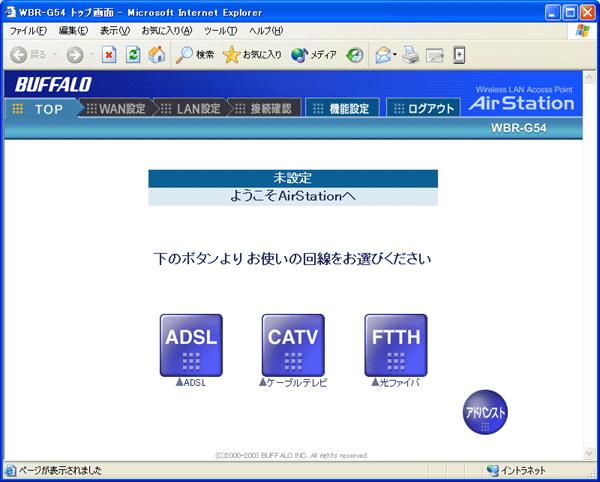Switch to the LAN設定 tab
Screen dimensions: 600x482
191,109
